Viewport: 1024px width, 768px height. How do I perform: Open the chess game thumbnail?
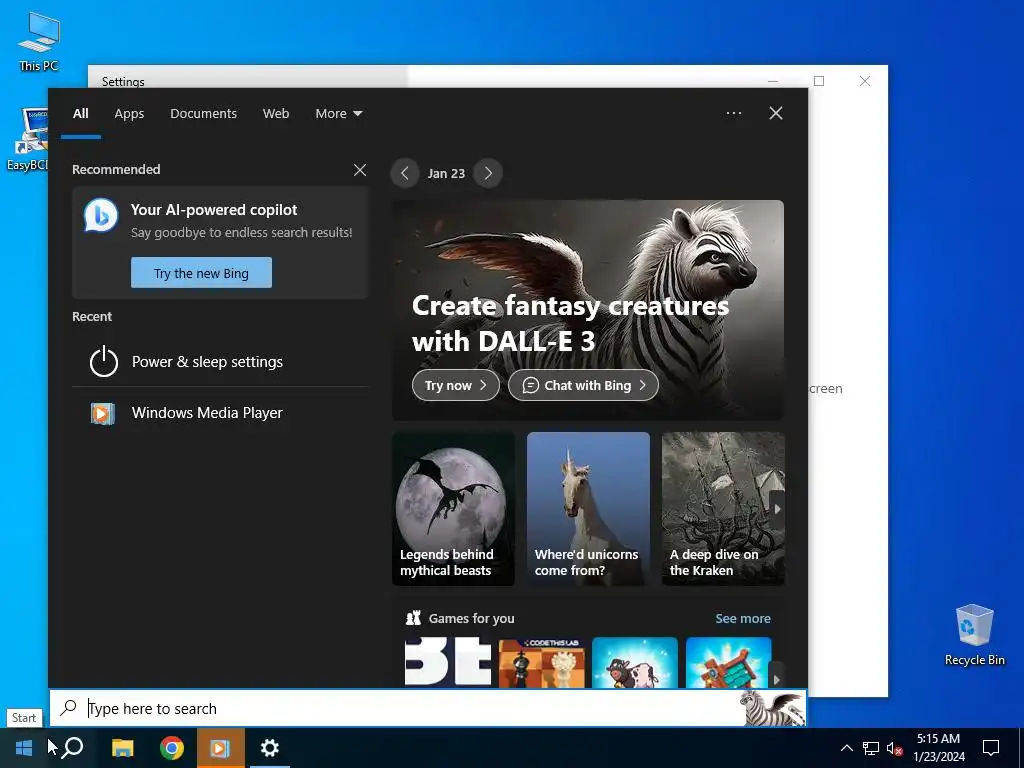tap(541, 662)
